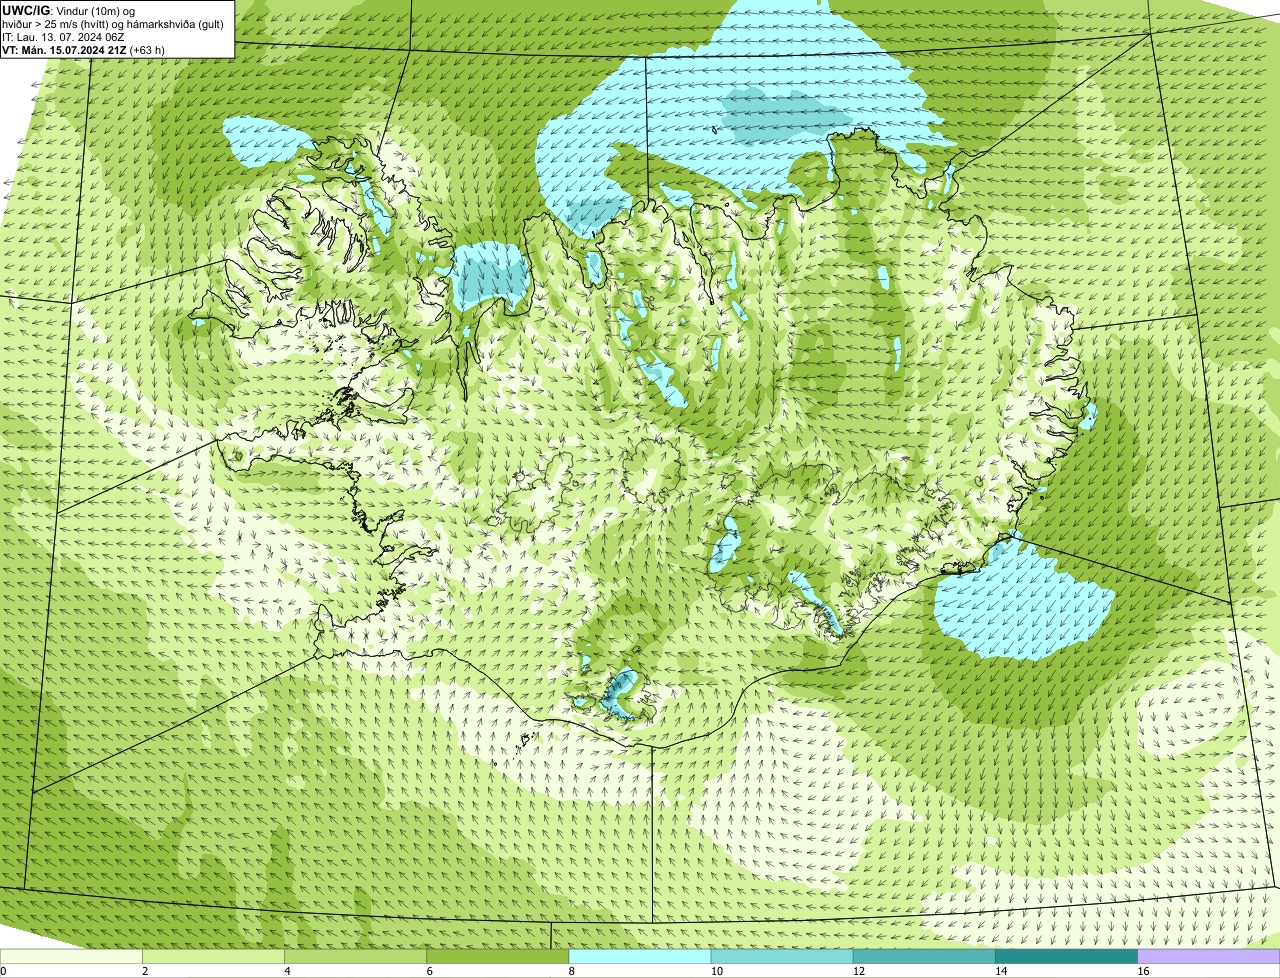Image resolution: width=1280 pixels, height=978 pixels.
Task: Click the "hviður > 25 m/s (hvítt)" description line
Action: click(113, 23)
